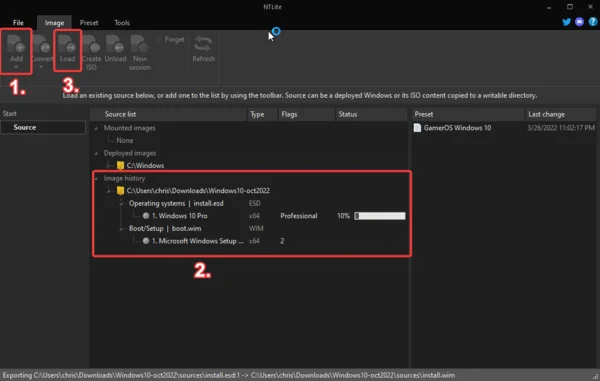The height and width of the screenshot is (381, 600).
Task: Click the '3/26/2022 11:02:17 PM' date cell
Action: 561,128
